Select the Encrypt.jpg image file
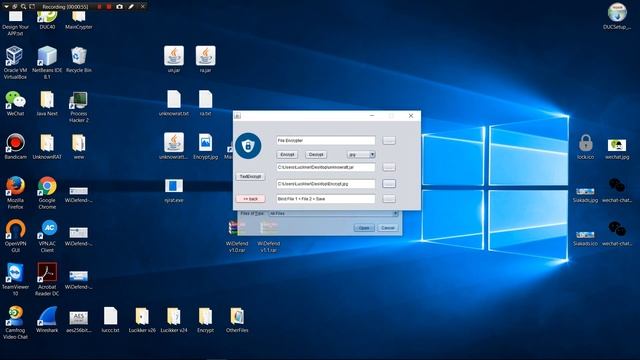The height and width of the screenshot is (360, 640). [x=205, y=146]
